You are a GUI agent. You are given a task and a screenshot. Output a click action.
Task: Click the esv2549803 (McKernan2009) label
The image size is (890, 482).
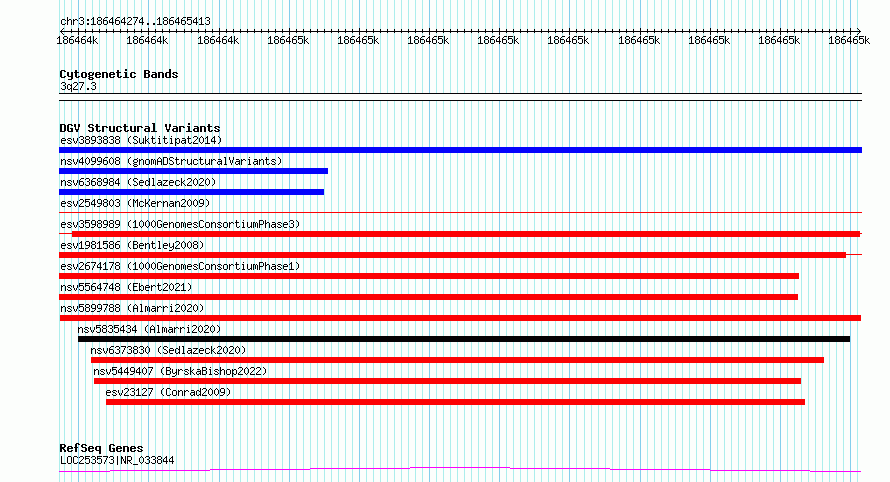point(135,203)
